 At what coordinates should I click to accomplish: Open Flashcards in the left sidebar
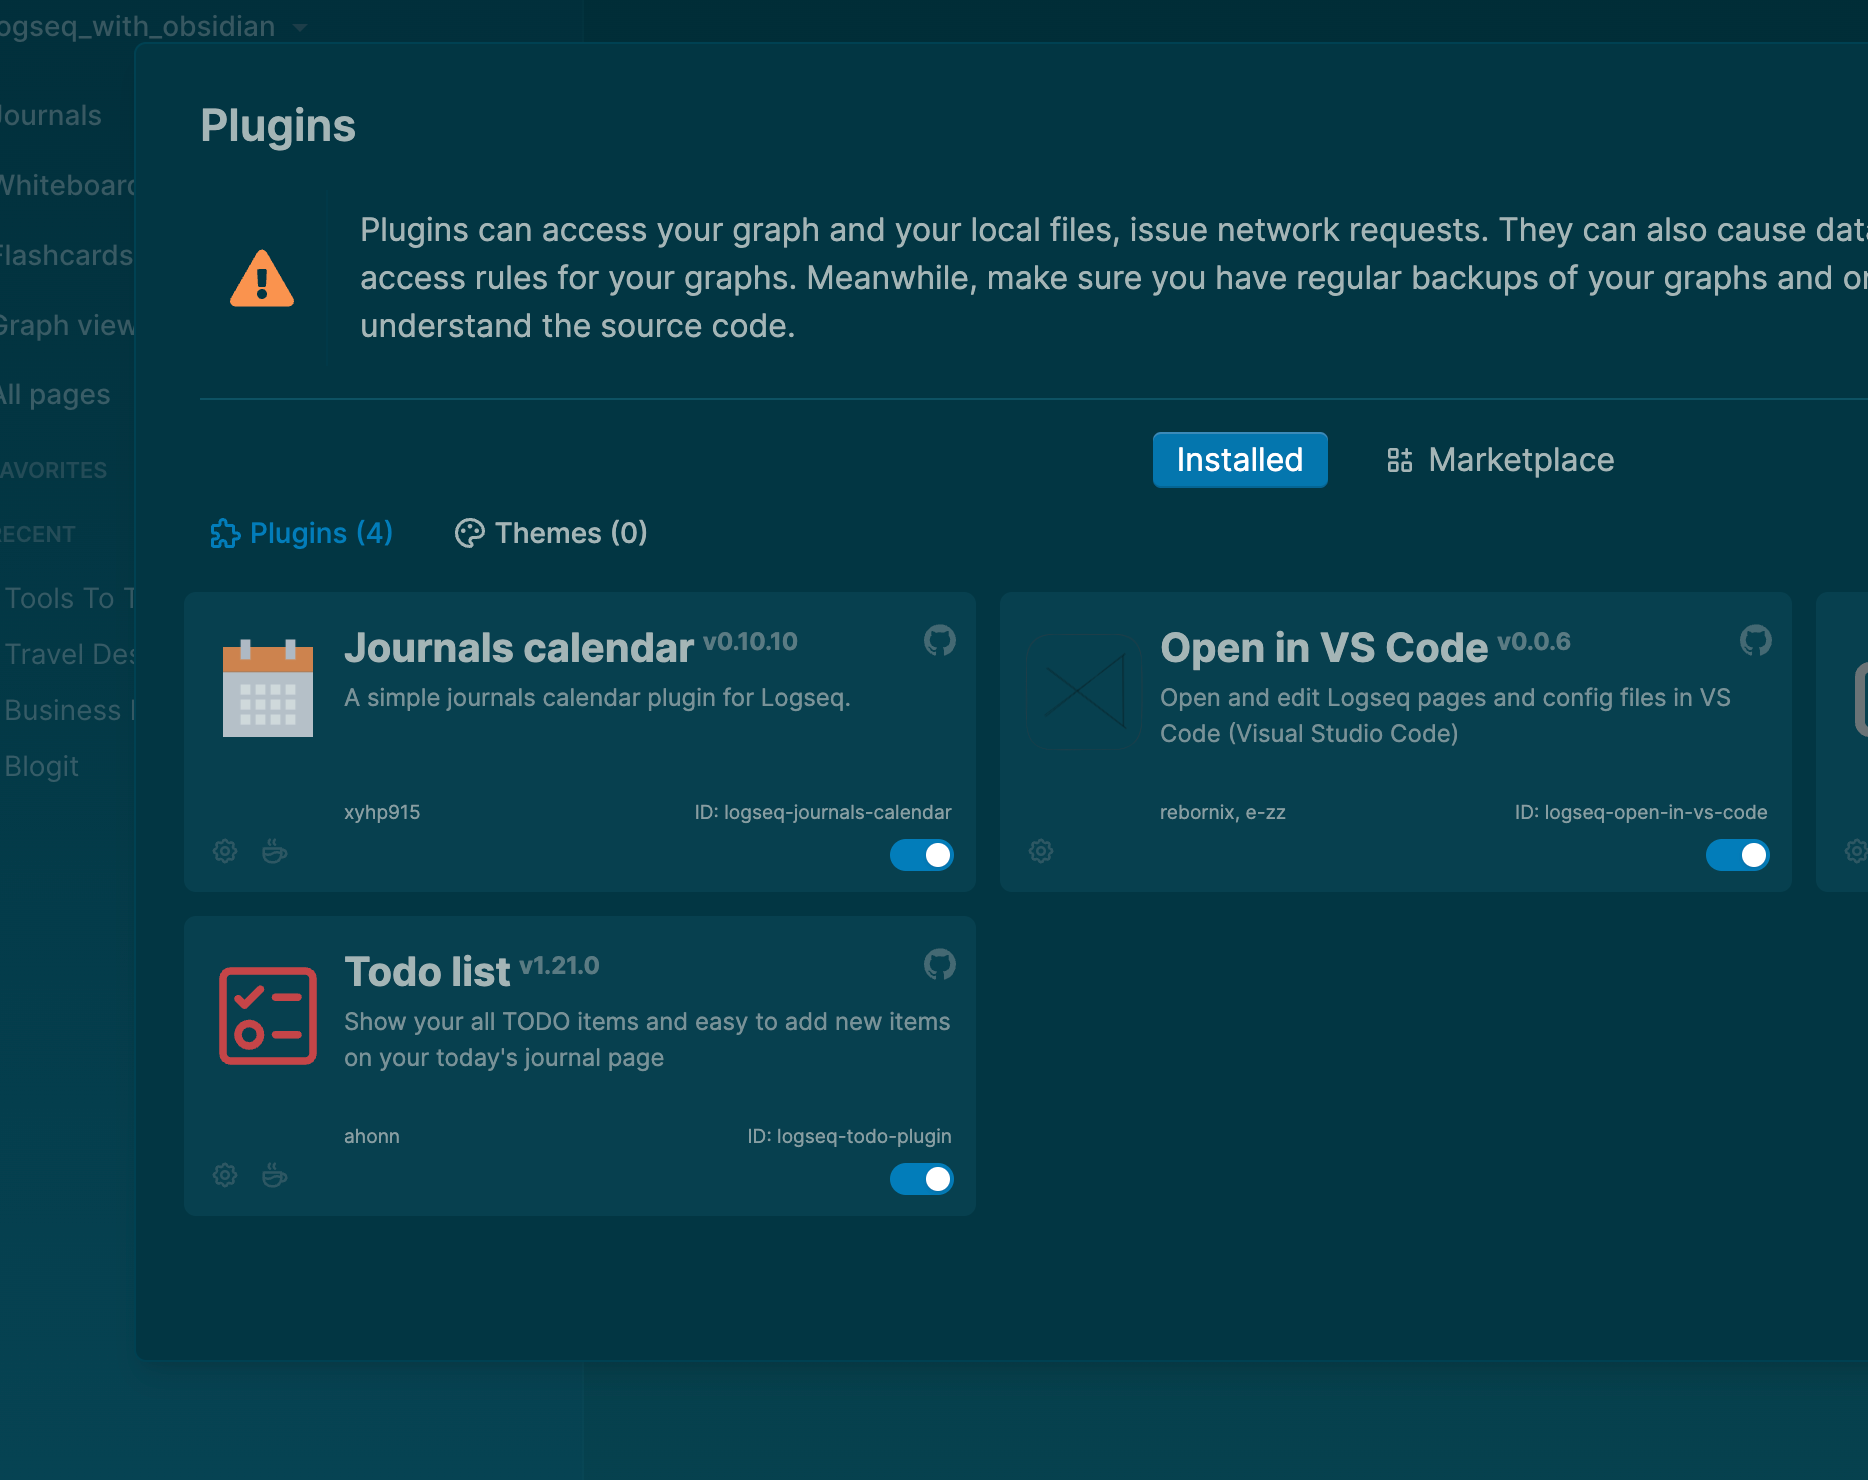tap(66, 255)
